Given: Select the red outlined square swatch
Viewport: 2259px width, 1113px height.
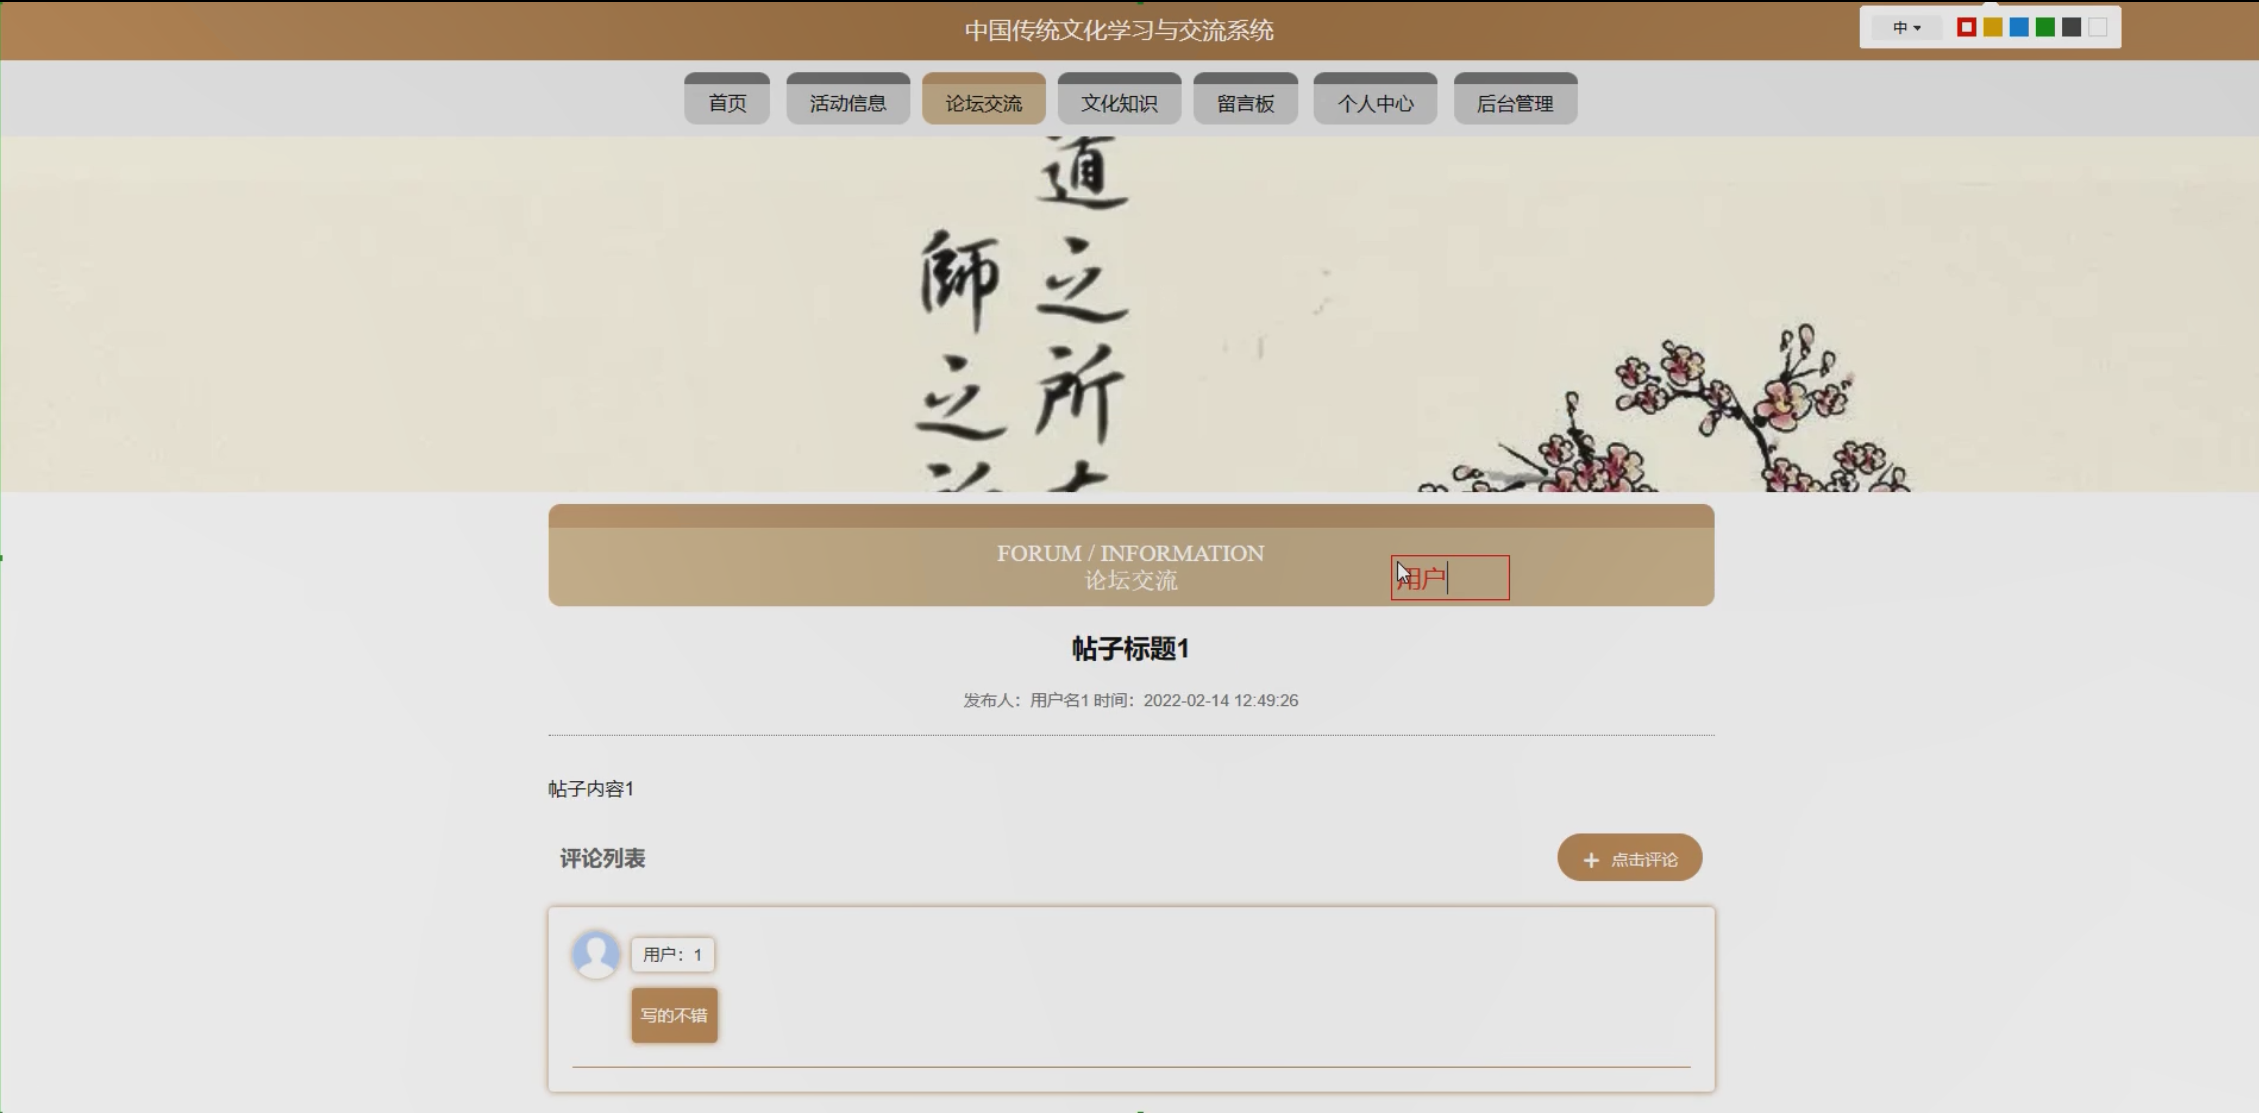Looking at the screenshot, I should (1966, 28).
